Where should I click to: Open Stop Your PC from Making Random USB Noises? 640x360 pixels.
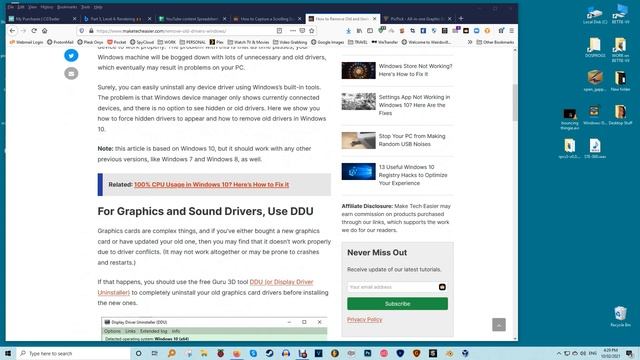click(412, 140)
